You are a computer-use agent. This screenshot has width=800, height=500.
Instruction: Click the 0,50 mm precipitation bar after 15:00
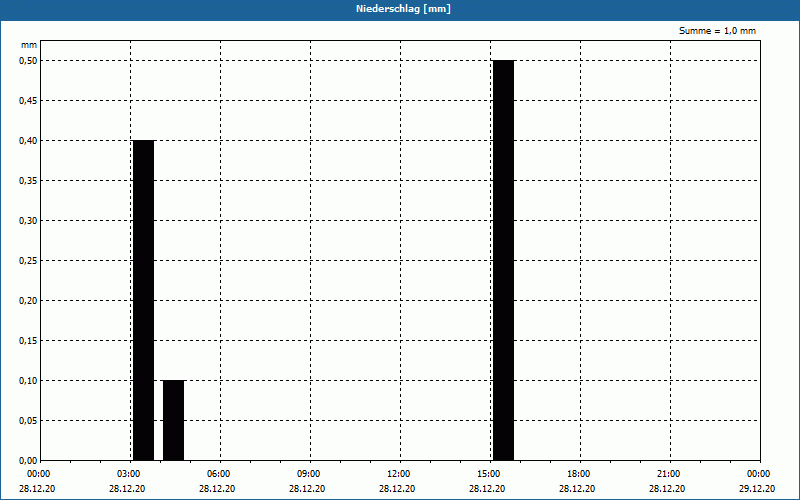point(504,260)
